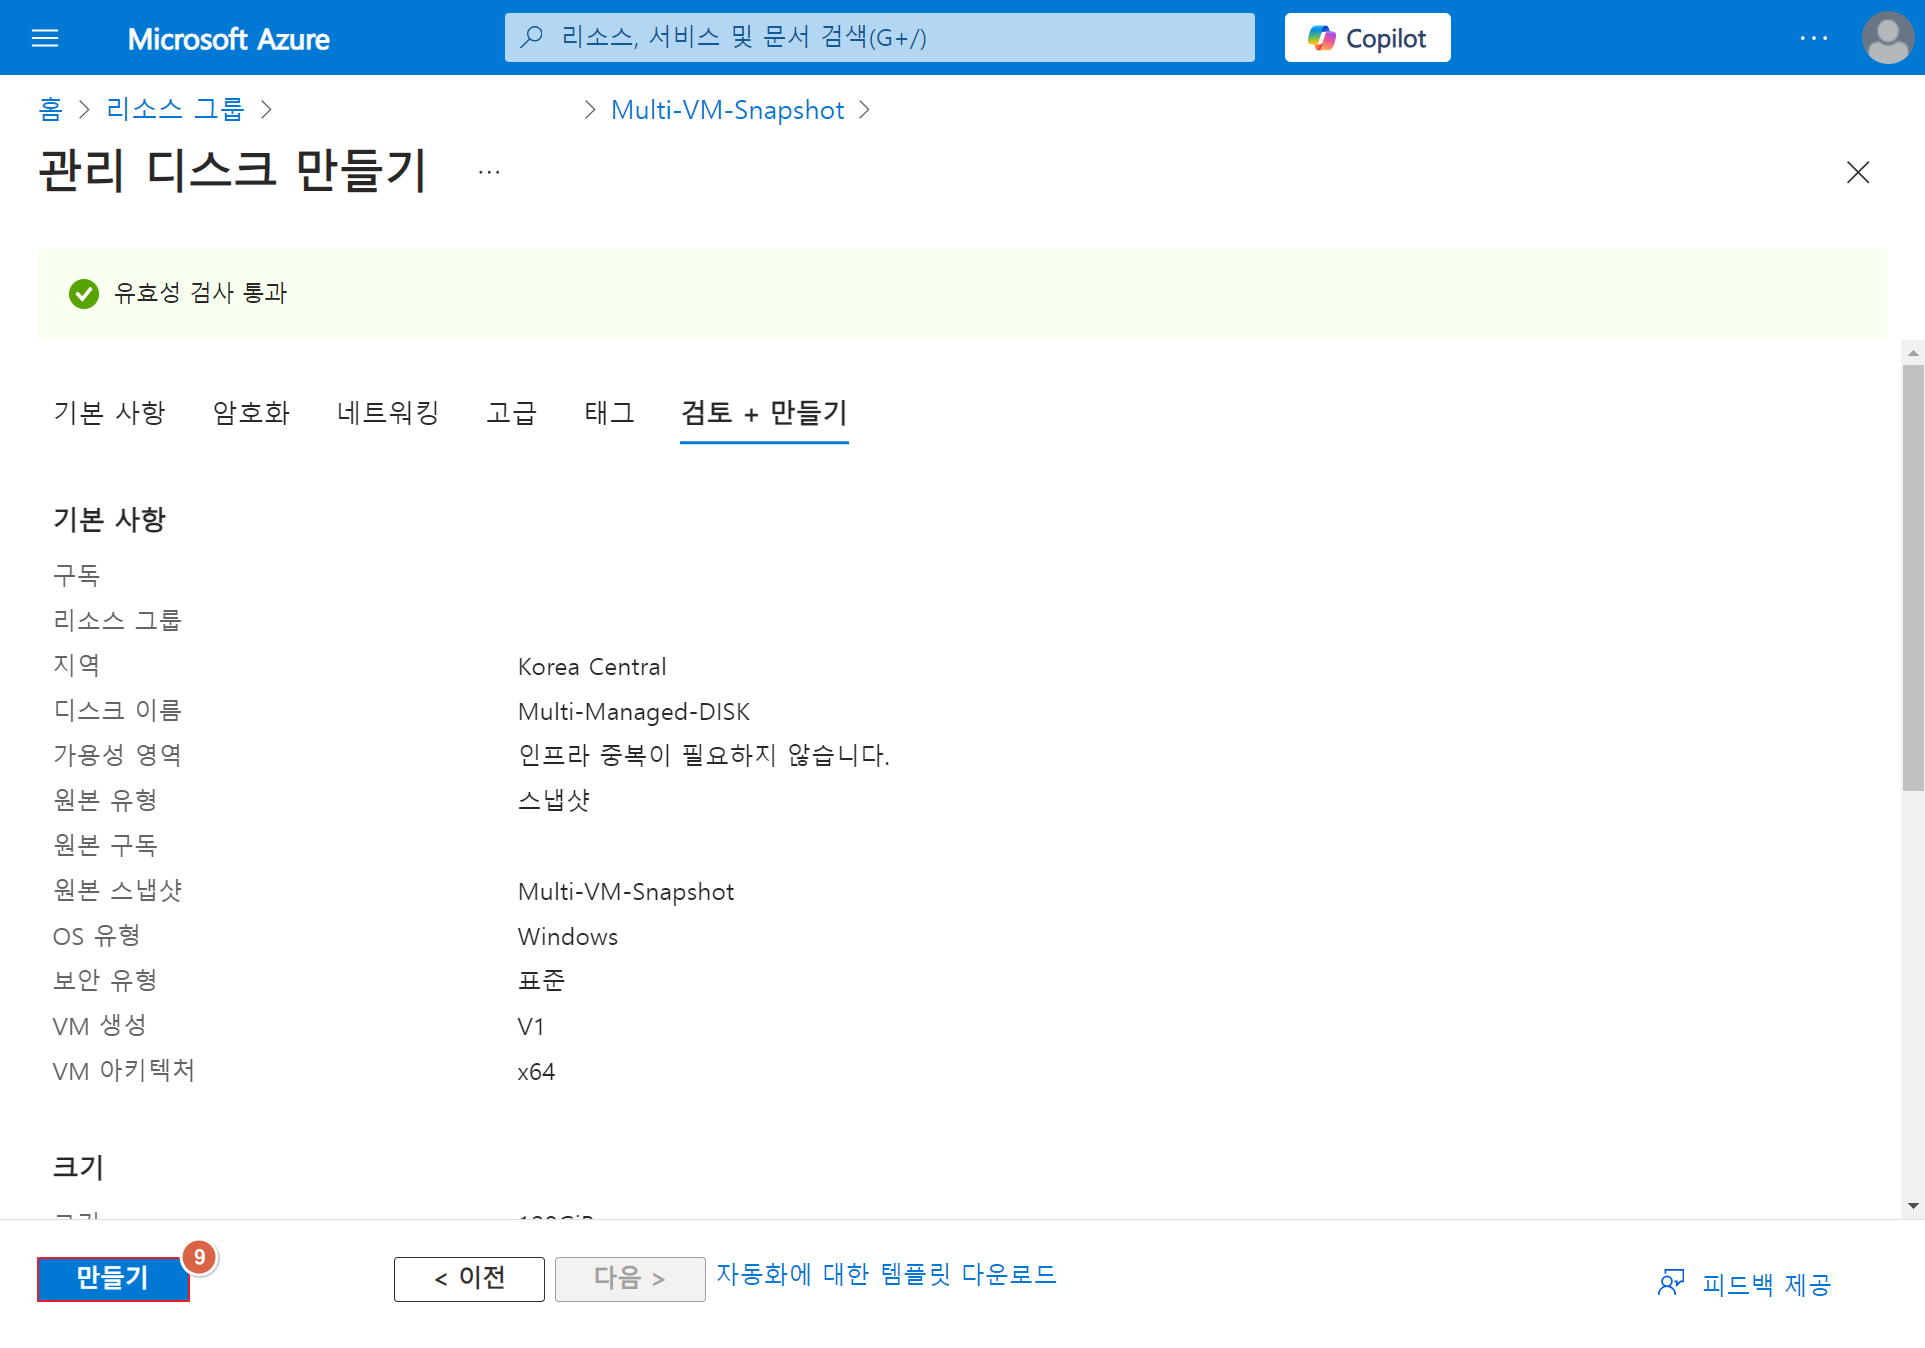Click the search magnifier icon
This screenshot has height=1348, width=1925.
[532, 38]
